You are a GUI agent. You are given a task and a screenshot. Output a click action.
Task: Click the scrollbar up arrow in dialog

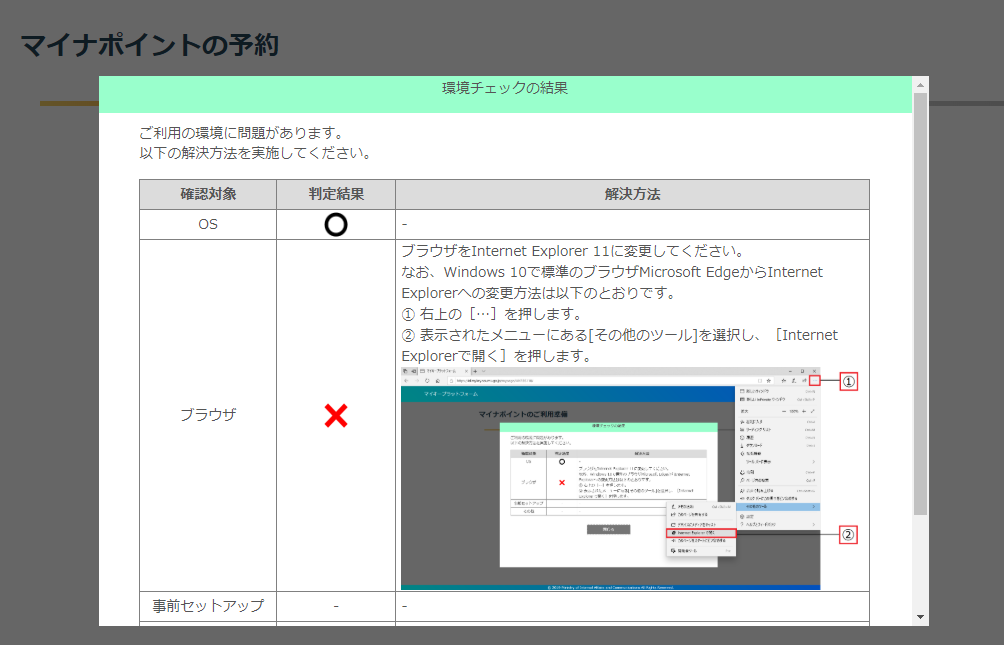pos(920,85)
